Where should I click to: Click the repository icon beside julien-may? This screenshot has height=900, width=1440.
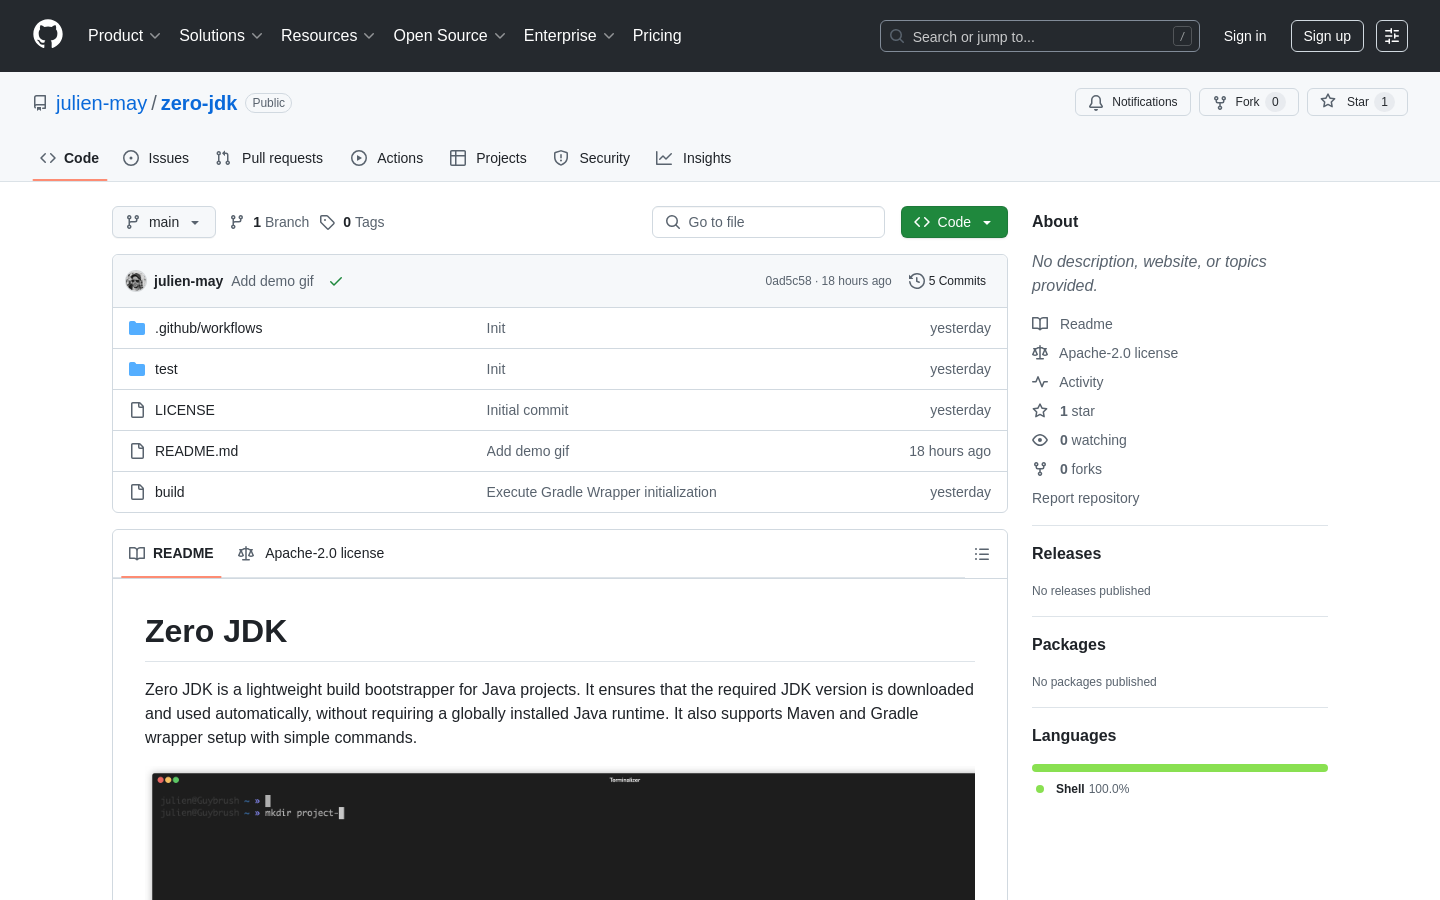pos(40,103)
